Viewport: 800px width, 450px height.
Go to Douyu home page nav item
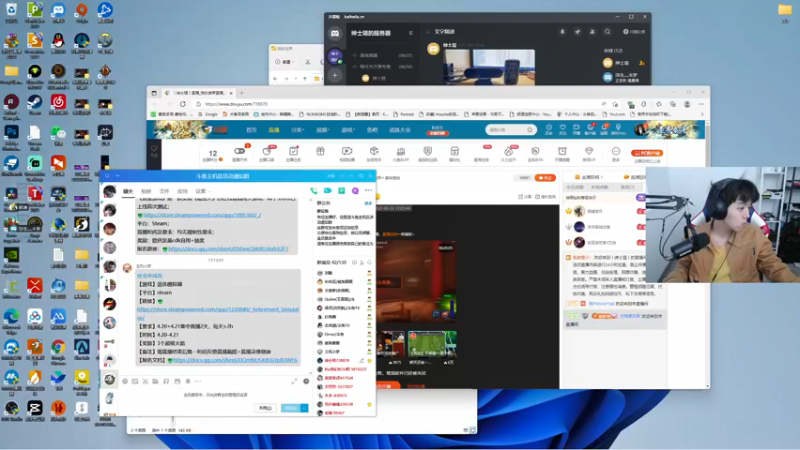252,130
